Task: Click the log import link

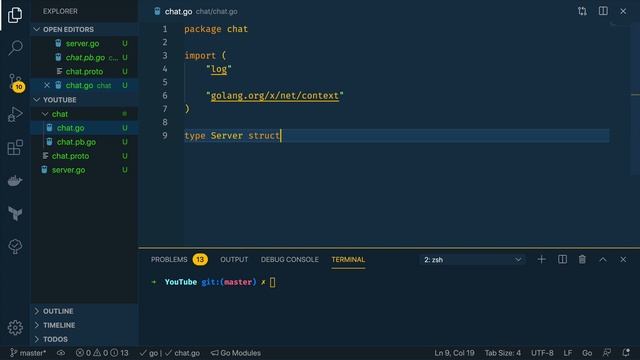Action: [x=219, y=69]
